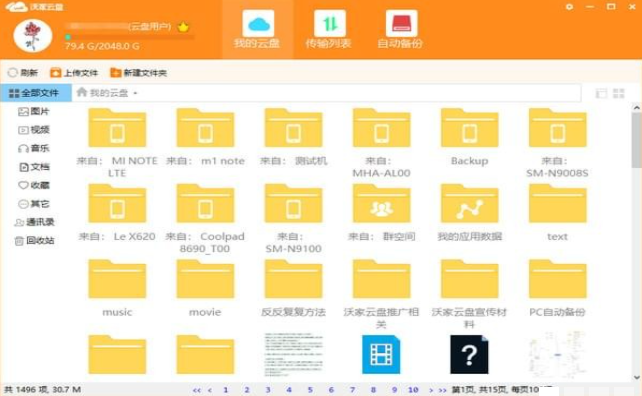This screenshot has width=642, height=396.
Task: Click the user avatar picture
Action: (33, 36)
